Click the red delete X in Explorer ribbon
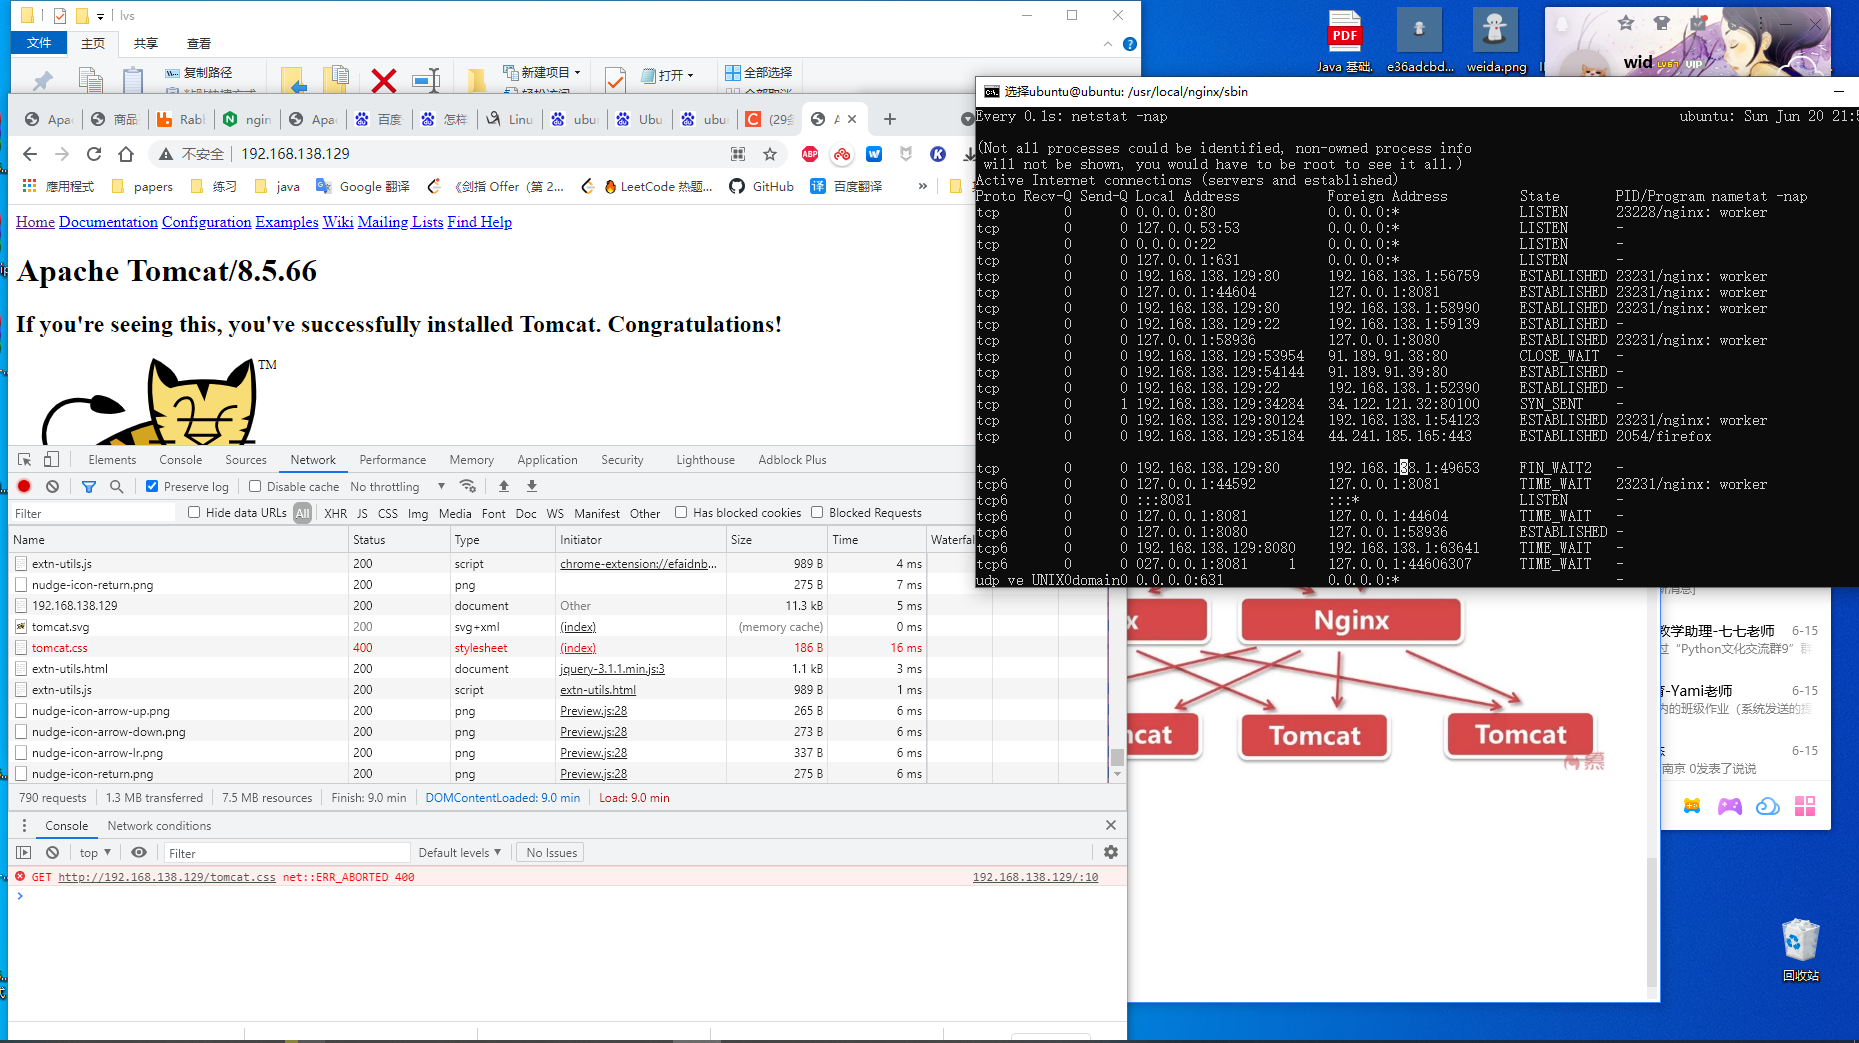The height and width of the screenshot is (1043, 1859). [384, 80]
